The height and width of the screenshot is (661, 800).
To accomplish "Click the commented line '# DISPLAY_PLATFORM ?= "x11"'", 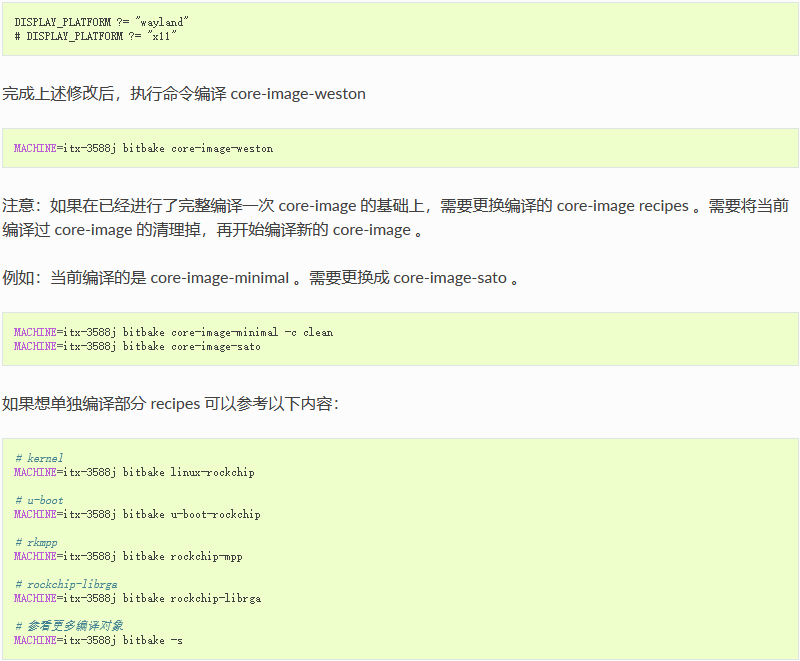I will 95,36.
